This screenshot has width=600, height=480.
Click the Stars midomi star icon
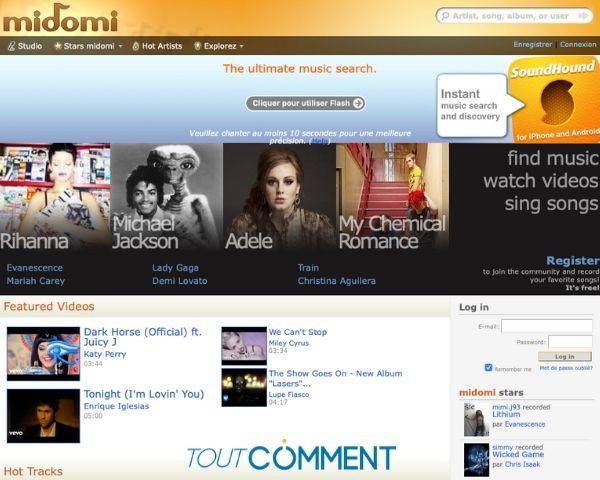tap(57, 46)
